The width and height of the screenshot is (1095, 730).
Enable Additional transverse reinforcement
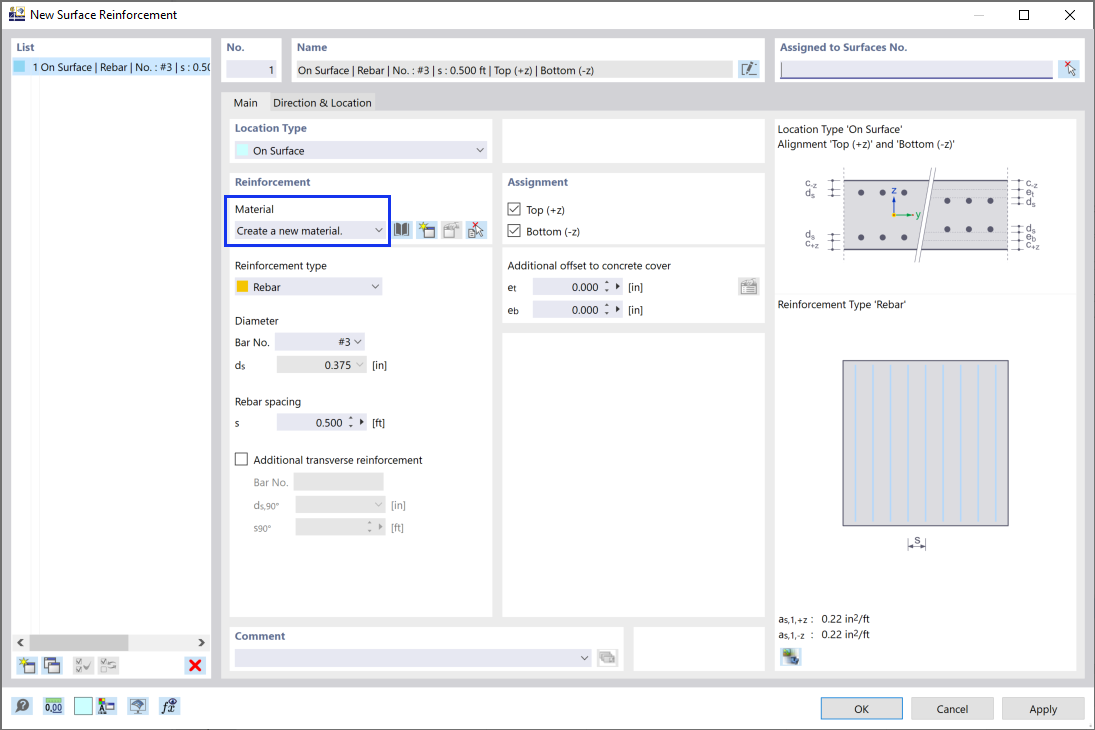241,458
